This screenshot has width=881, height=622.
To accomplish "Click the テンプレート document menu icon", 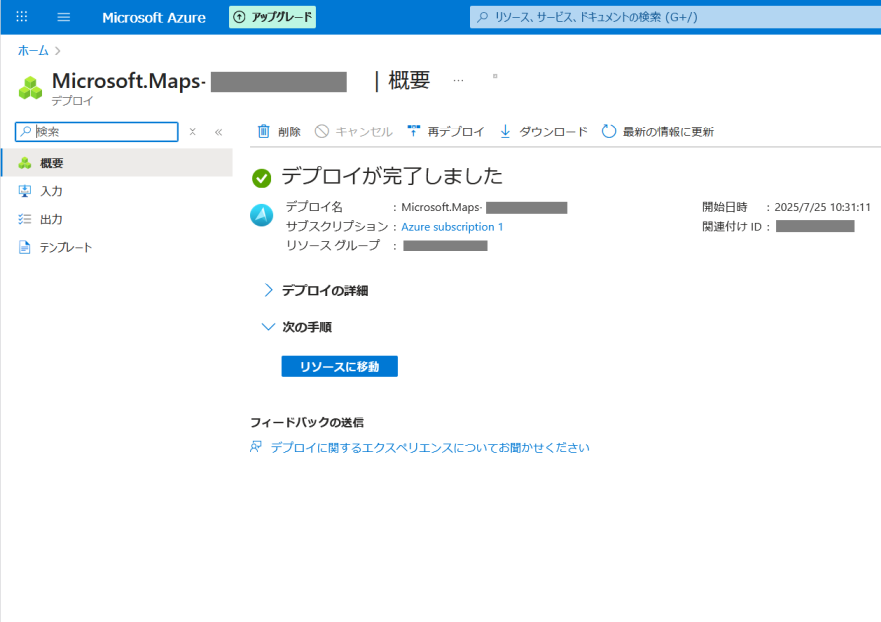I will click(25, 247).
